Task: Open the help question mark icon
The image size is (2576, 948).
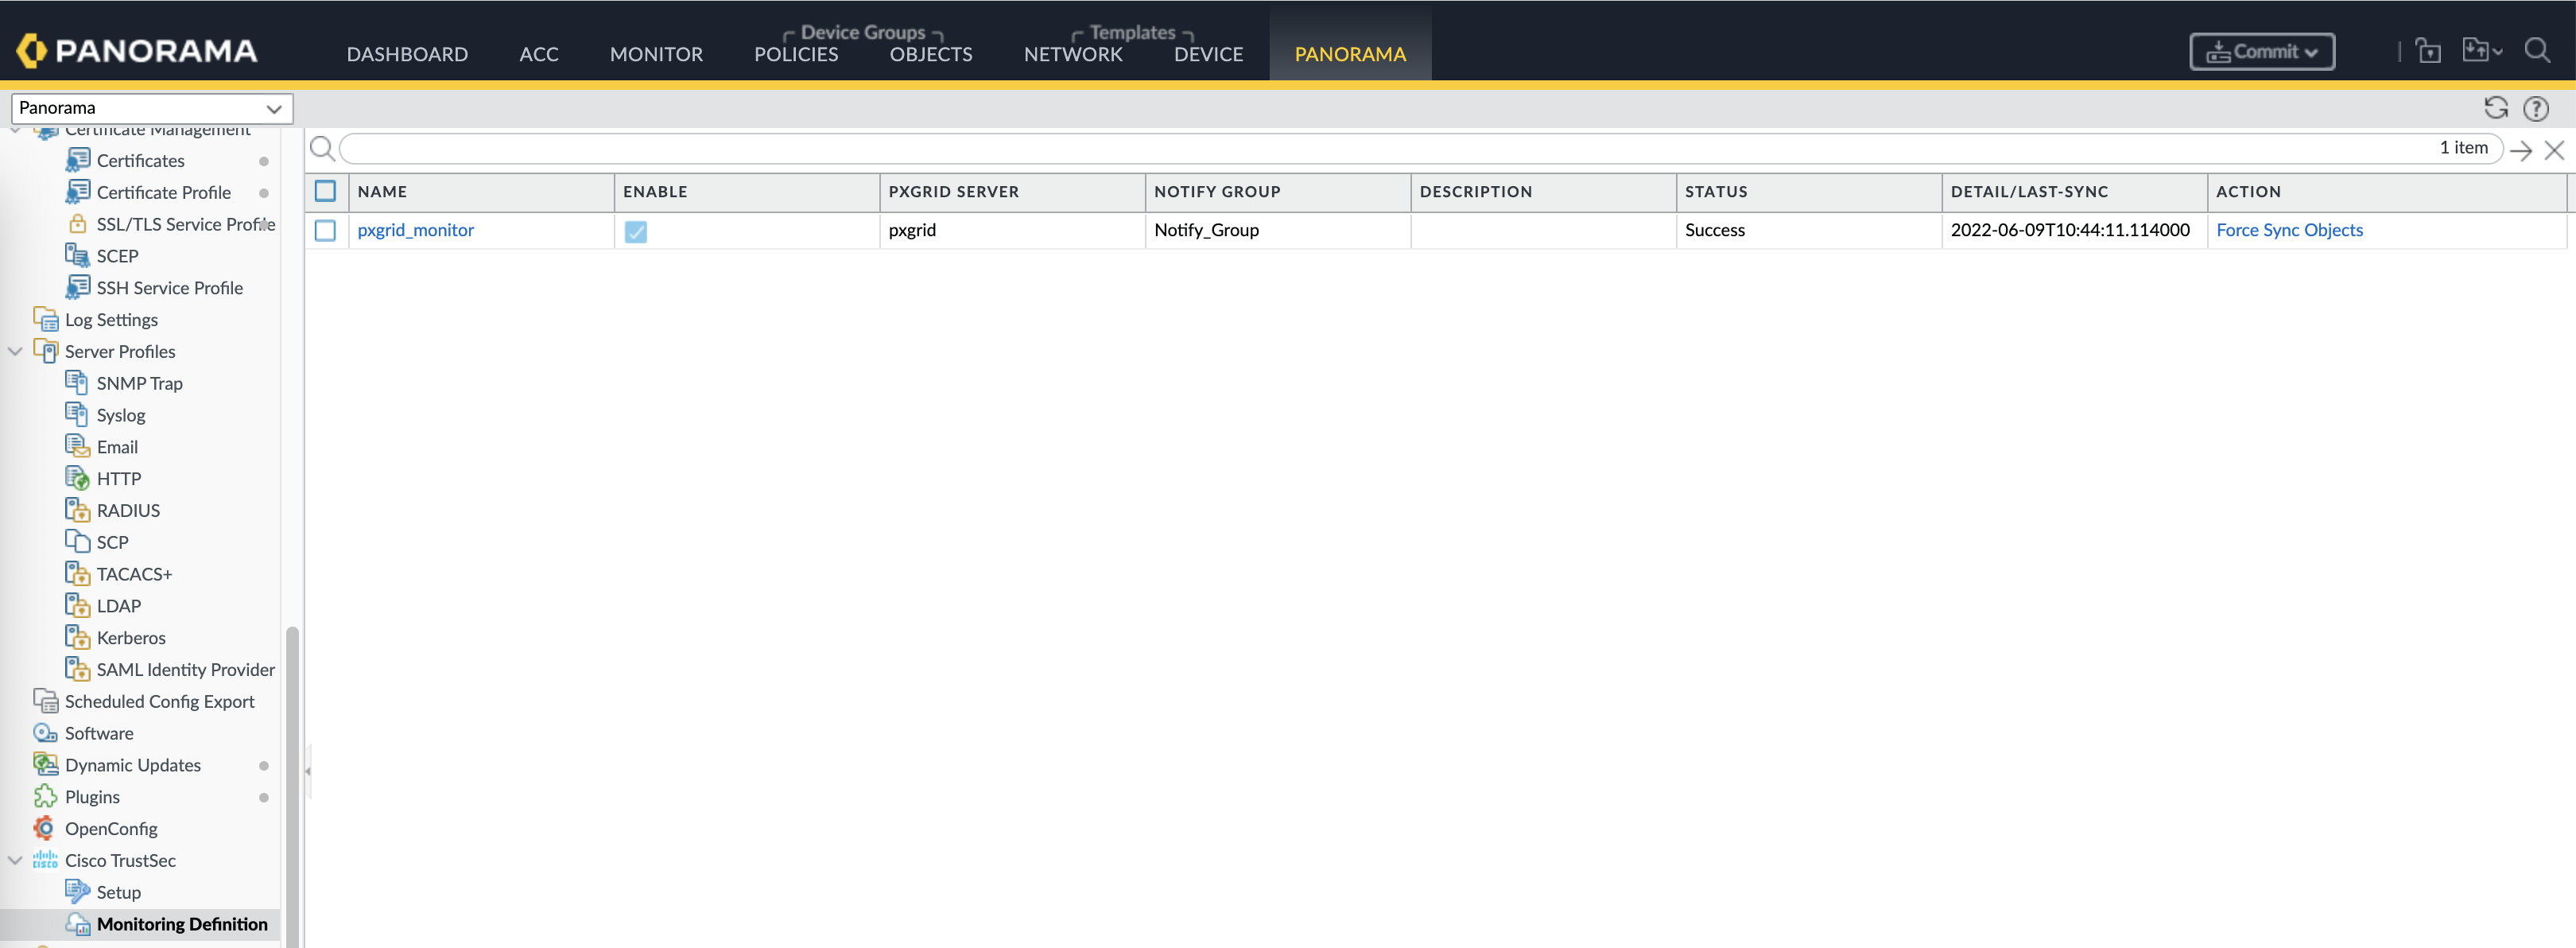Action: [2535, 108]
